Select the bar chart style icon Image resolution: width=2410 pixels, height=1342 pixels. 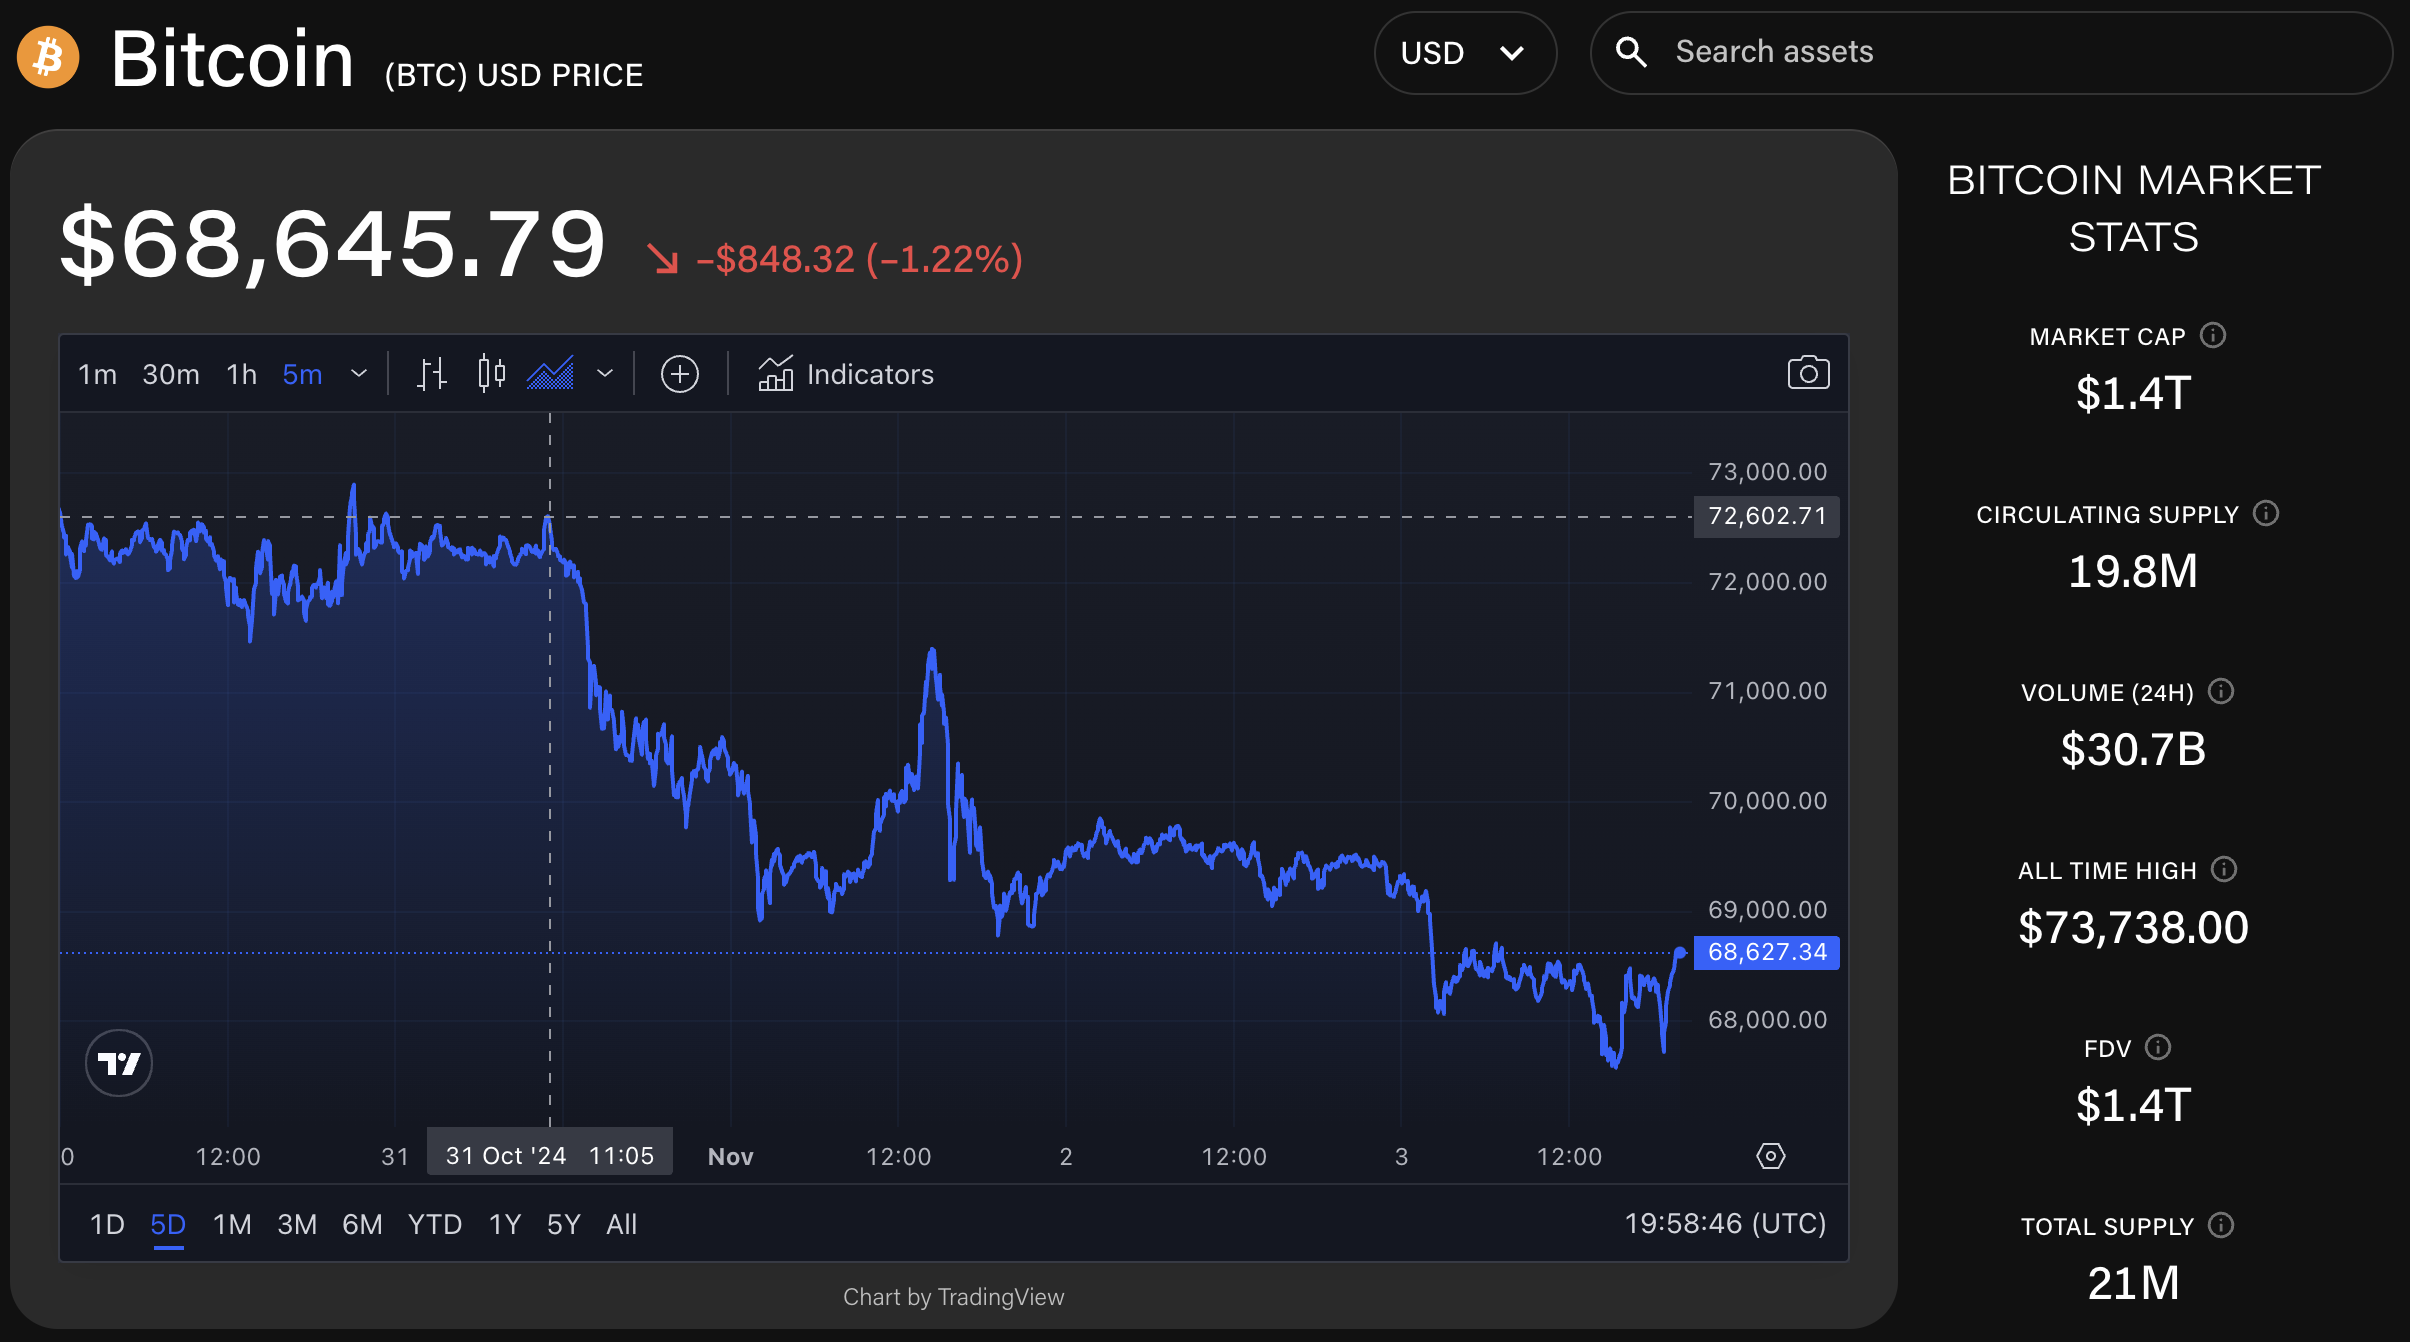(x=431, y=374)
